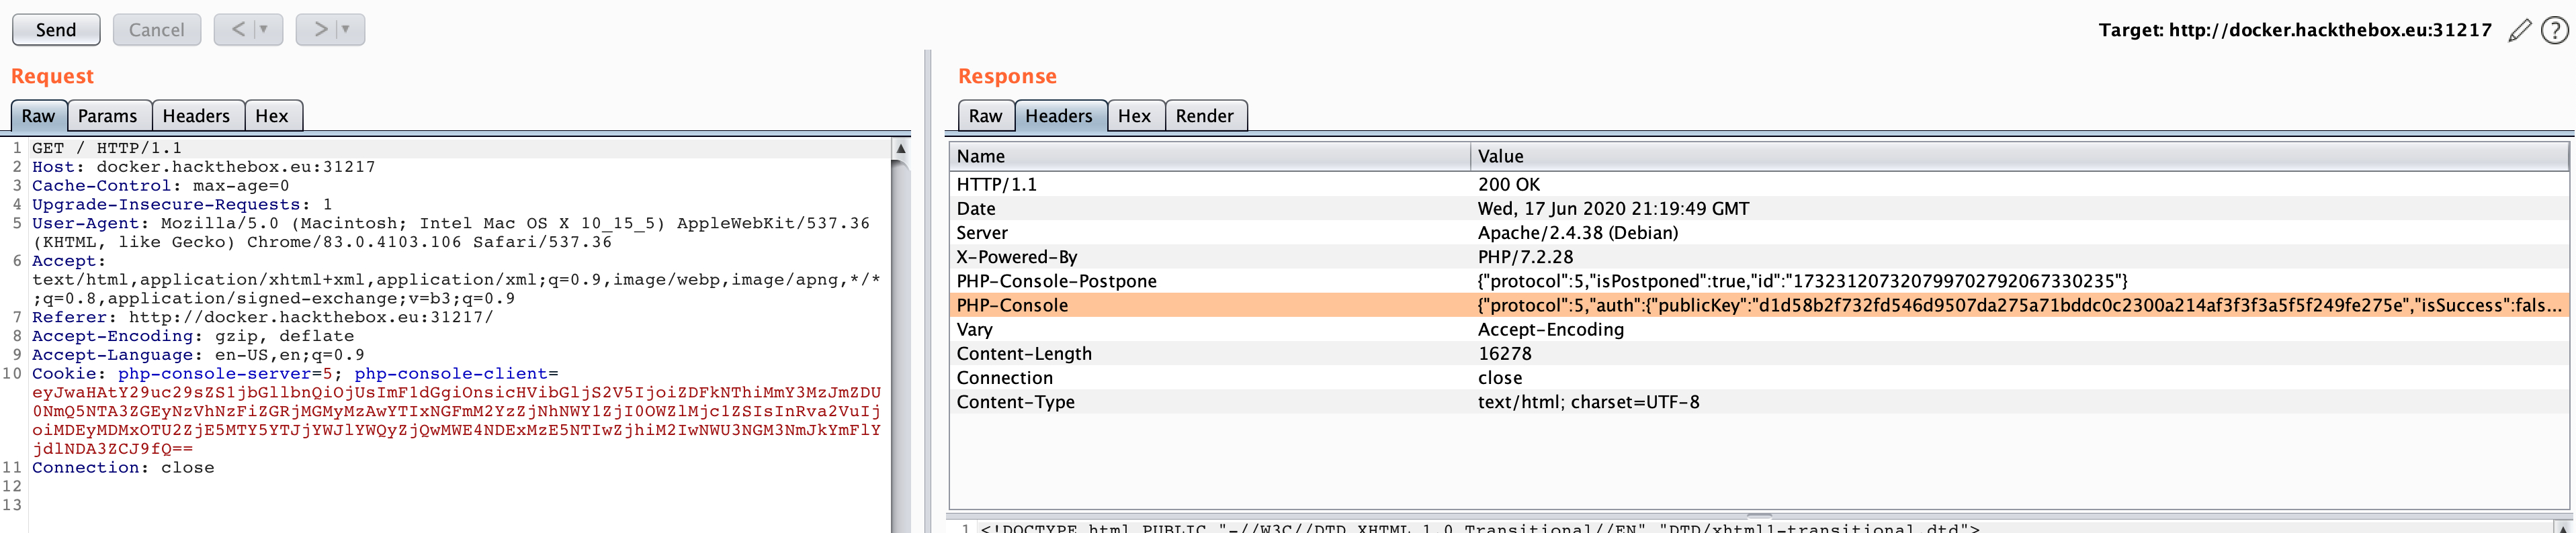Click the Apache/2.4.38 (Debian) value cell
Viewport: 2576px width, 533px height.
1578,233
